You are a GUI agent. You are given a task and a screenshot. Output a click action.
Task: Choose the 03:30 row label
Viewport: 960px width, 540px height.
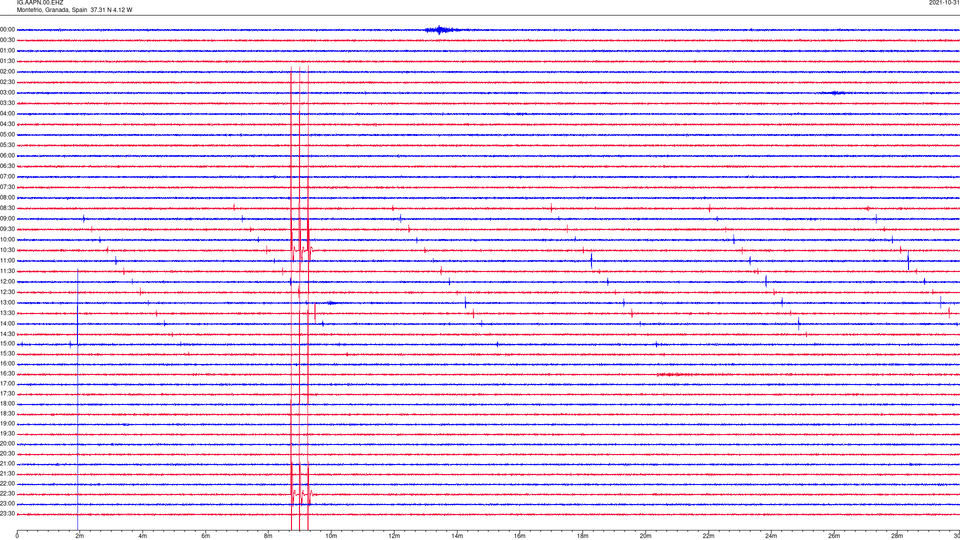[7, 103]
